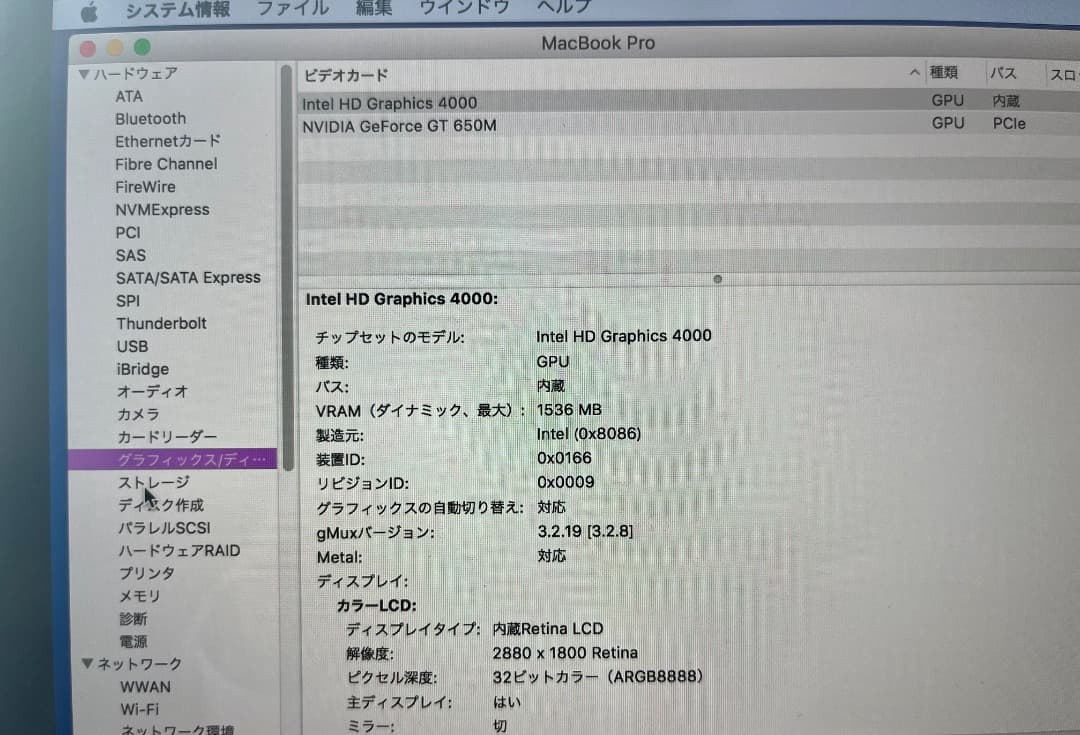Select Bluetooth in the hardware list
Viewport: 1080px width, 735px height.
tap(150, 118)
